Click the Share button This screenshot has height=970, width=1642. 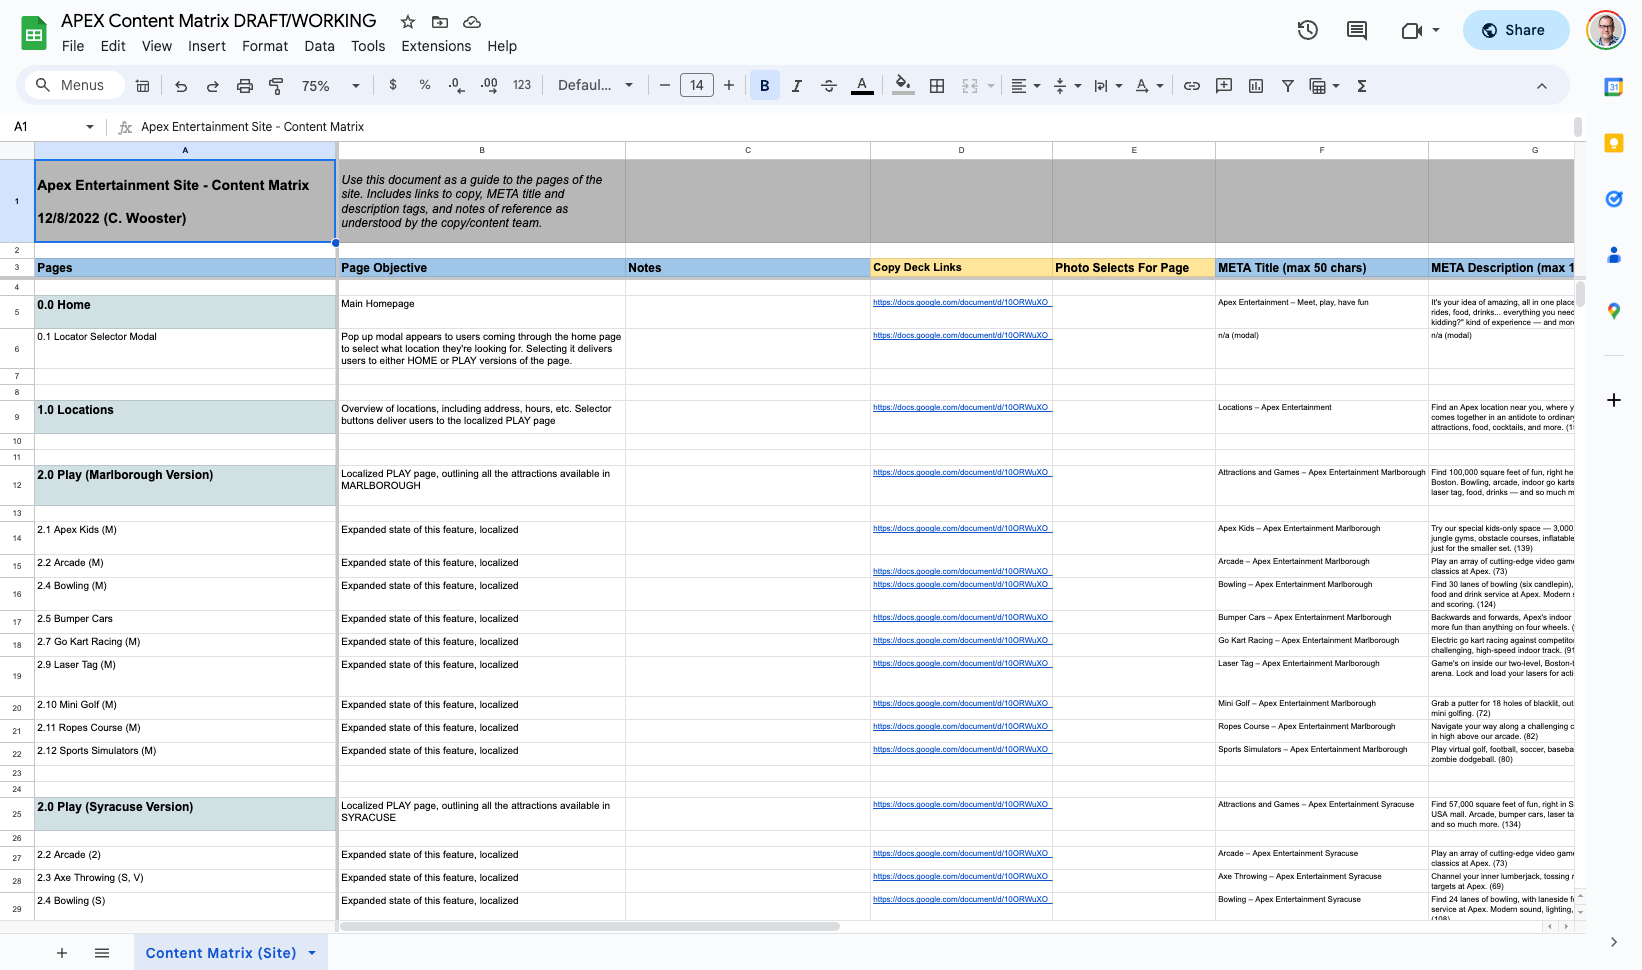pos(1516,30)
